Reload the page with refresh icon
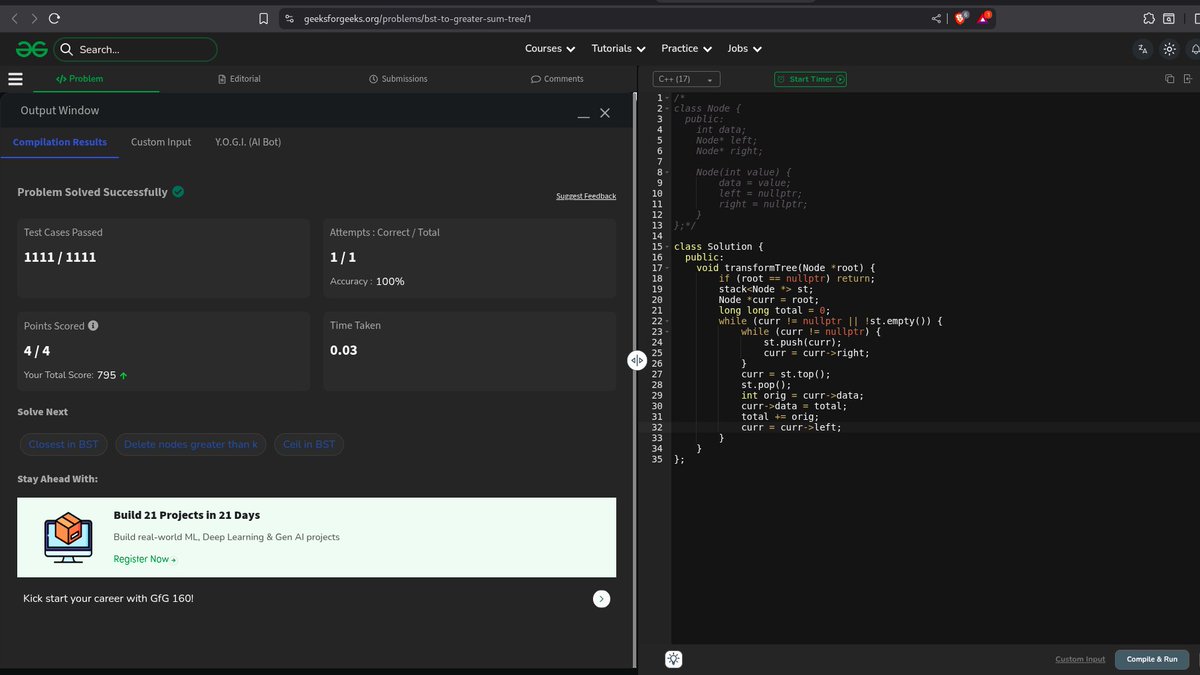Screen dimensions: 1200x675 (54, 18)
